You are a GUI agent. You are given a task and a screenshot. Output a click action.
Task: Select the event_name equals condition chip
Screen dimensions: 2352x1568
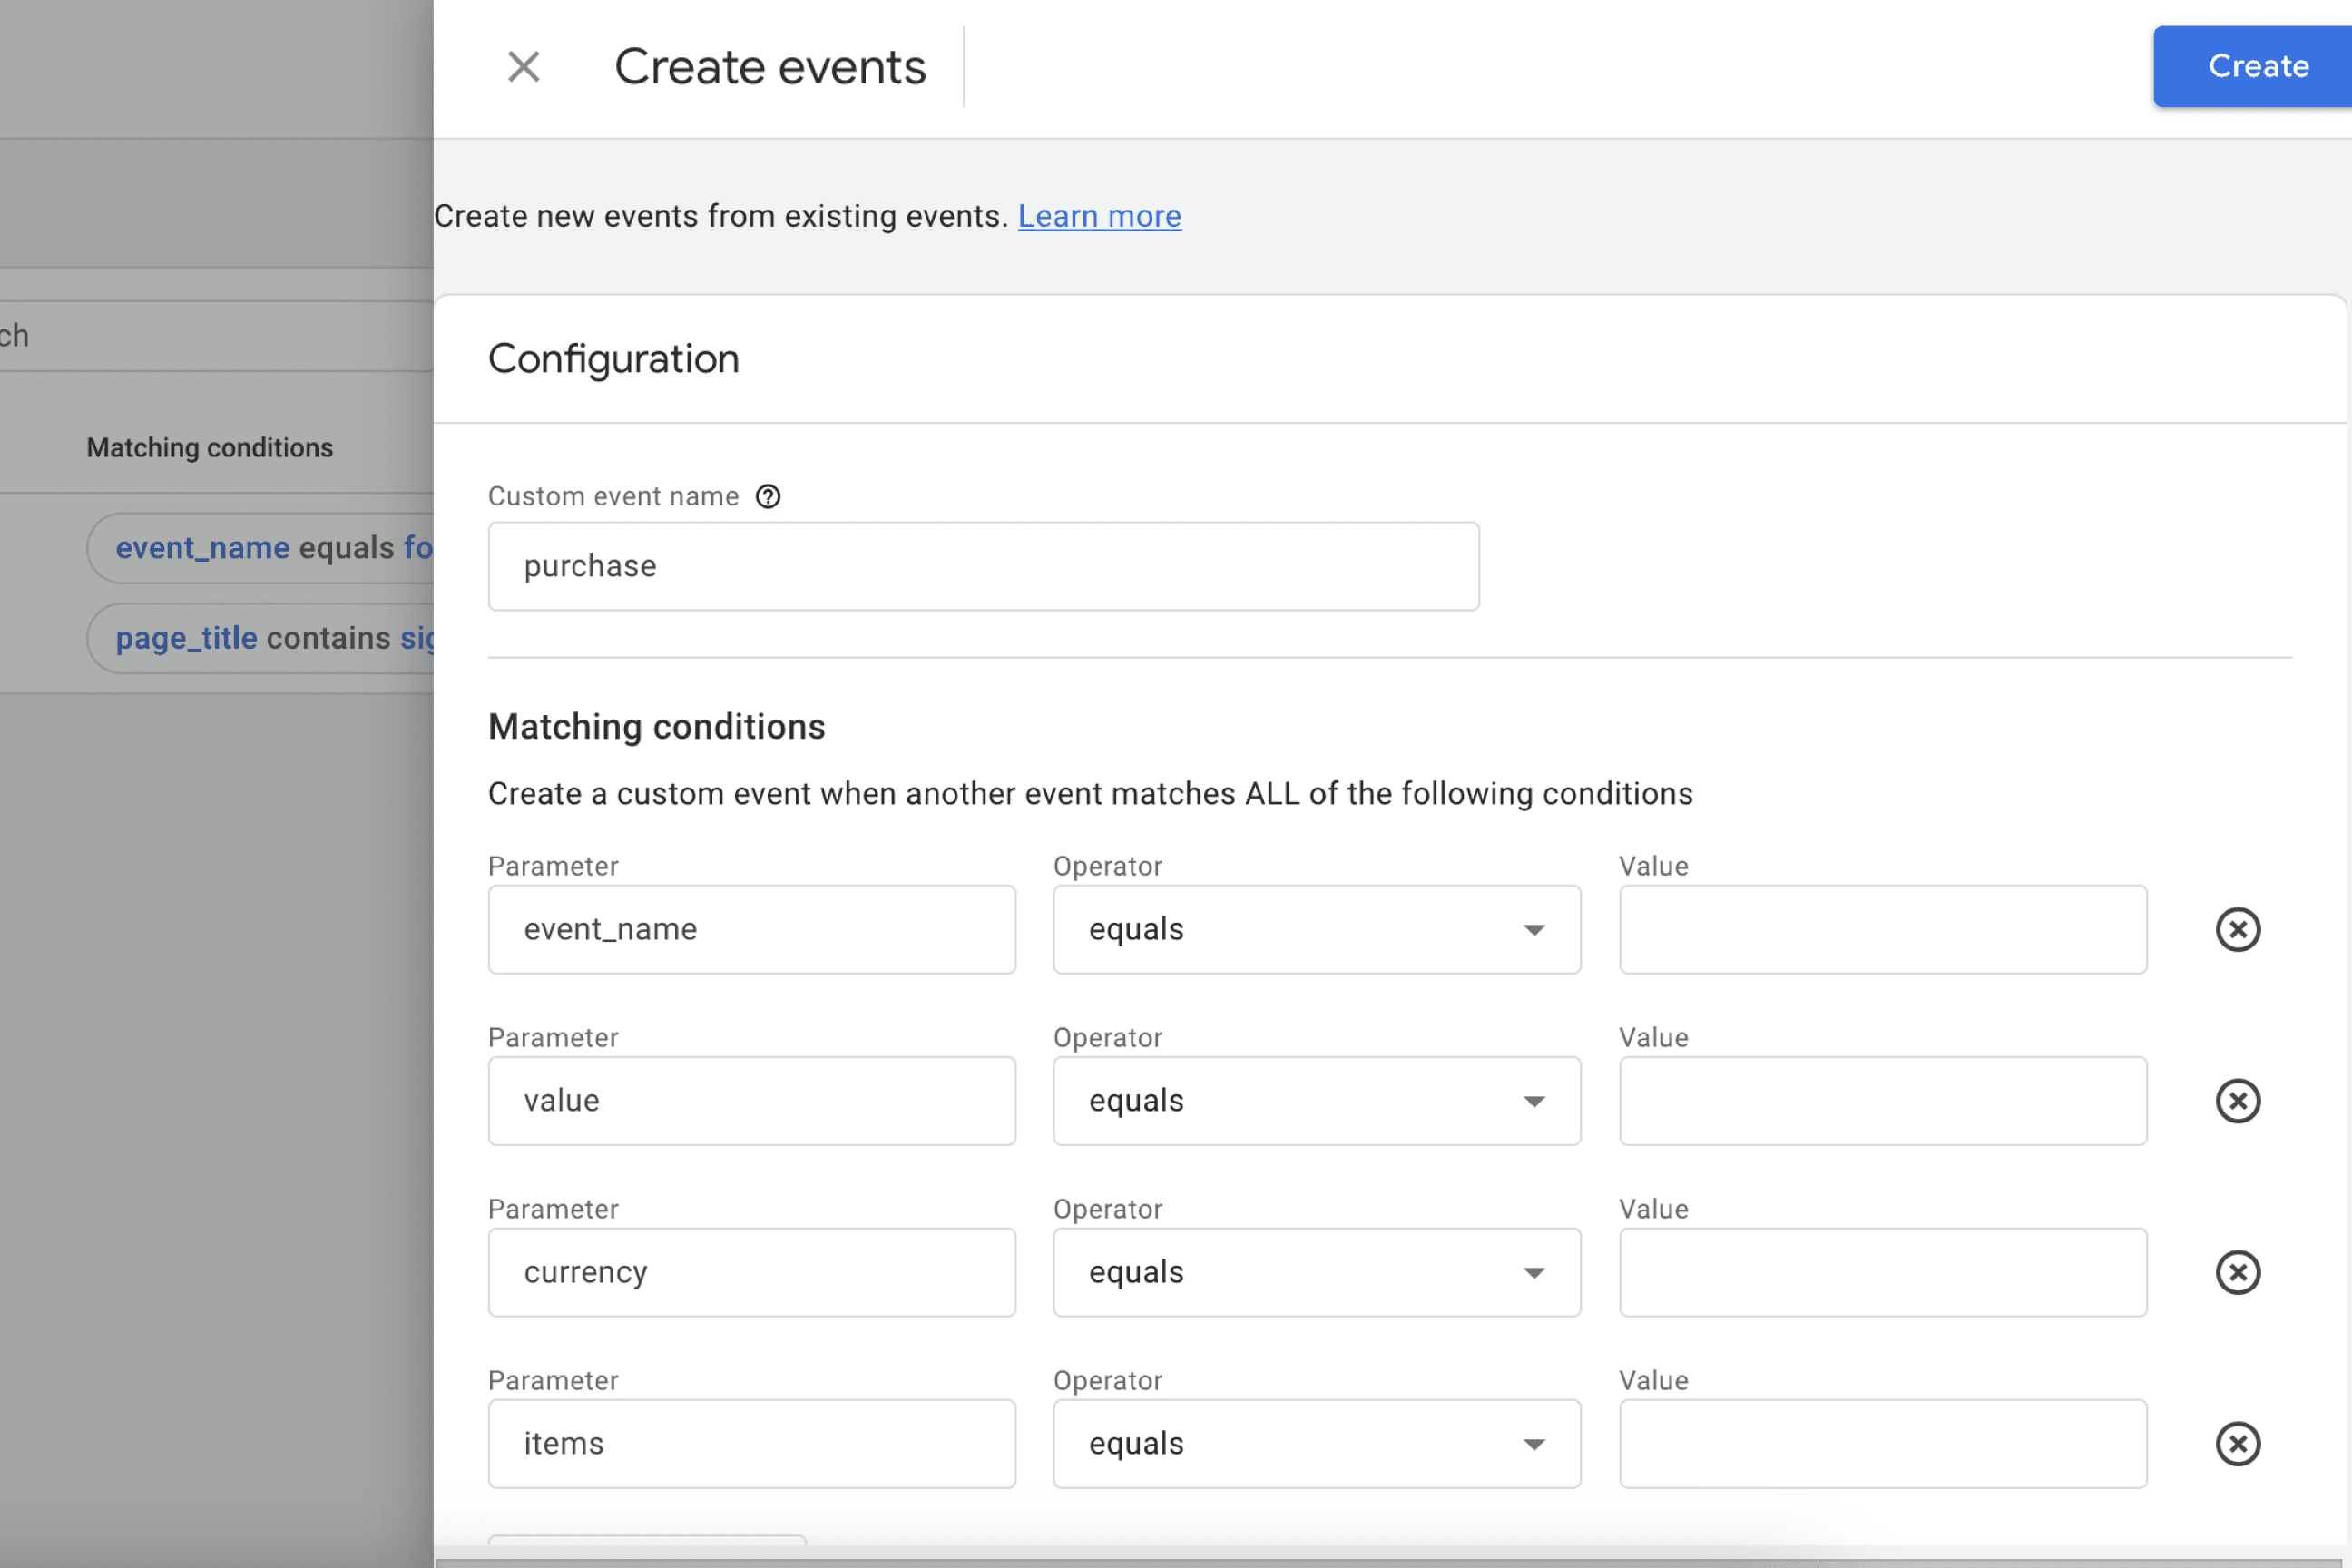[x=265, y=547]
